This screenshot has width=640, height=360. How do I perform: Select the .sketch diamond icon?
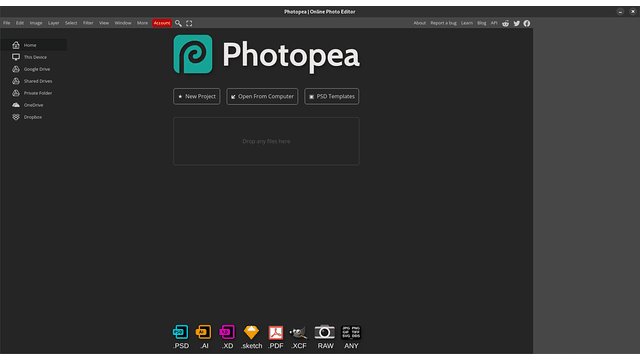pos(251,332)
